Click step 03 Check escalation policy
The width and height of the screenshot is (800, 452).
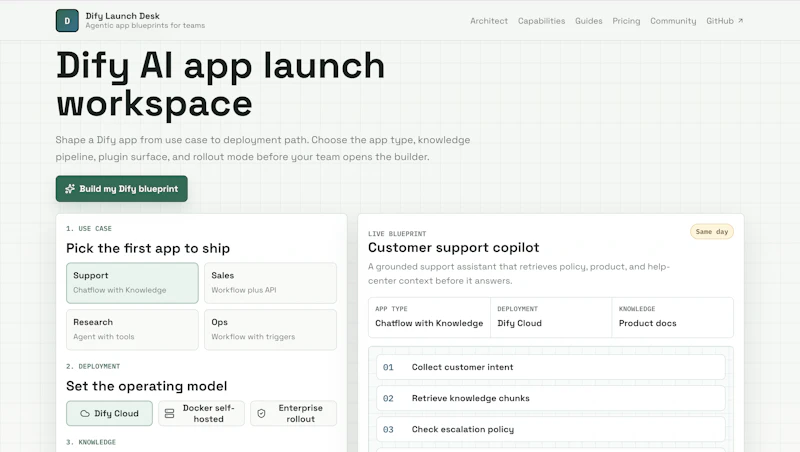[x=551, y=429]
